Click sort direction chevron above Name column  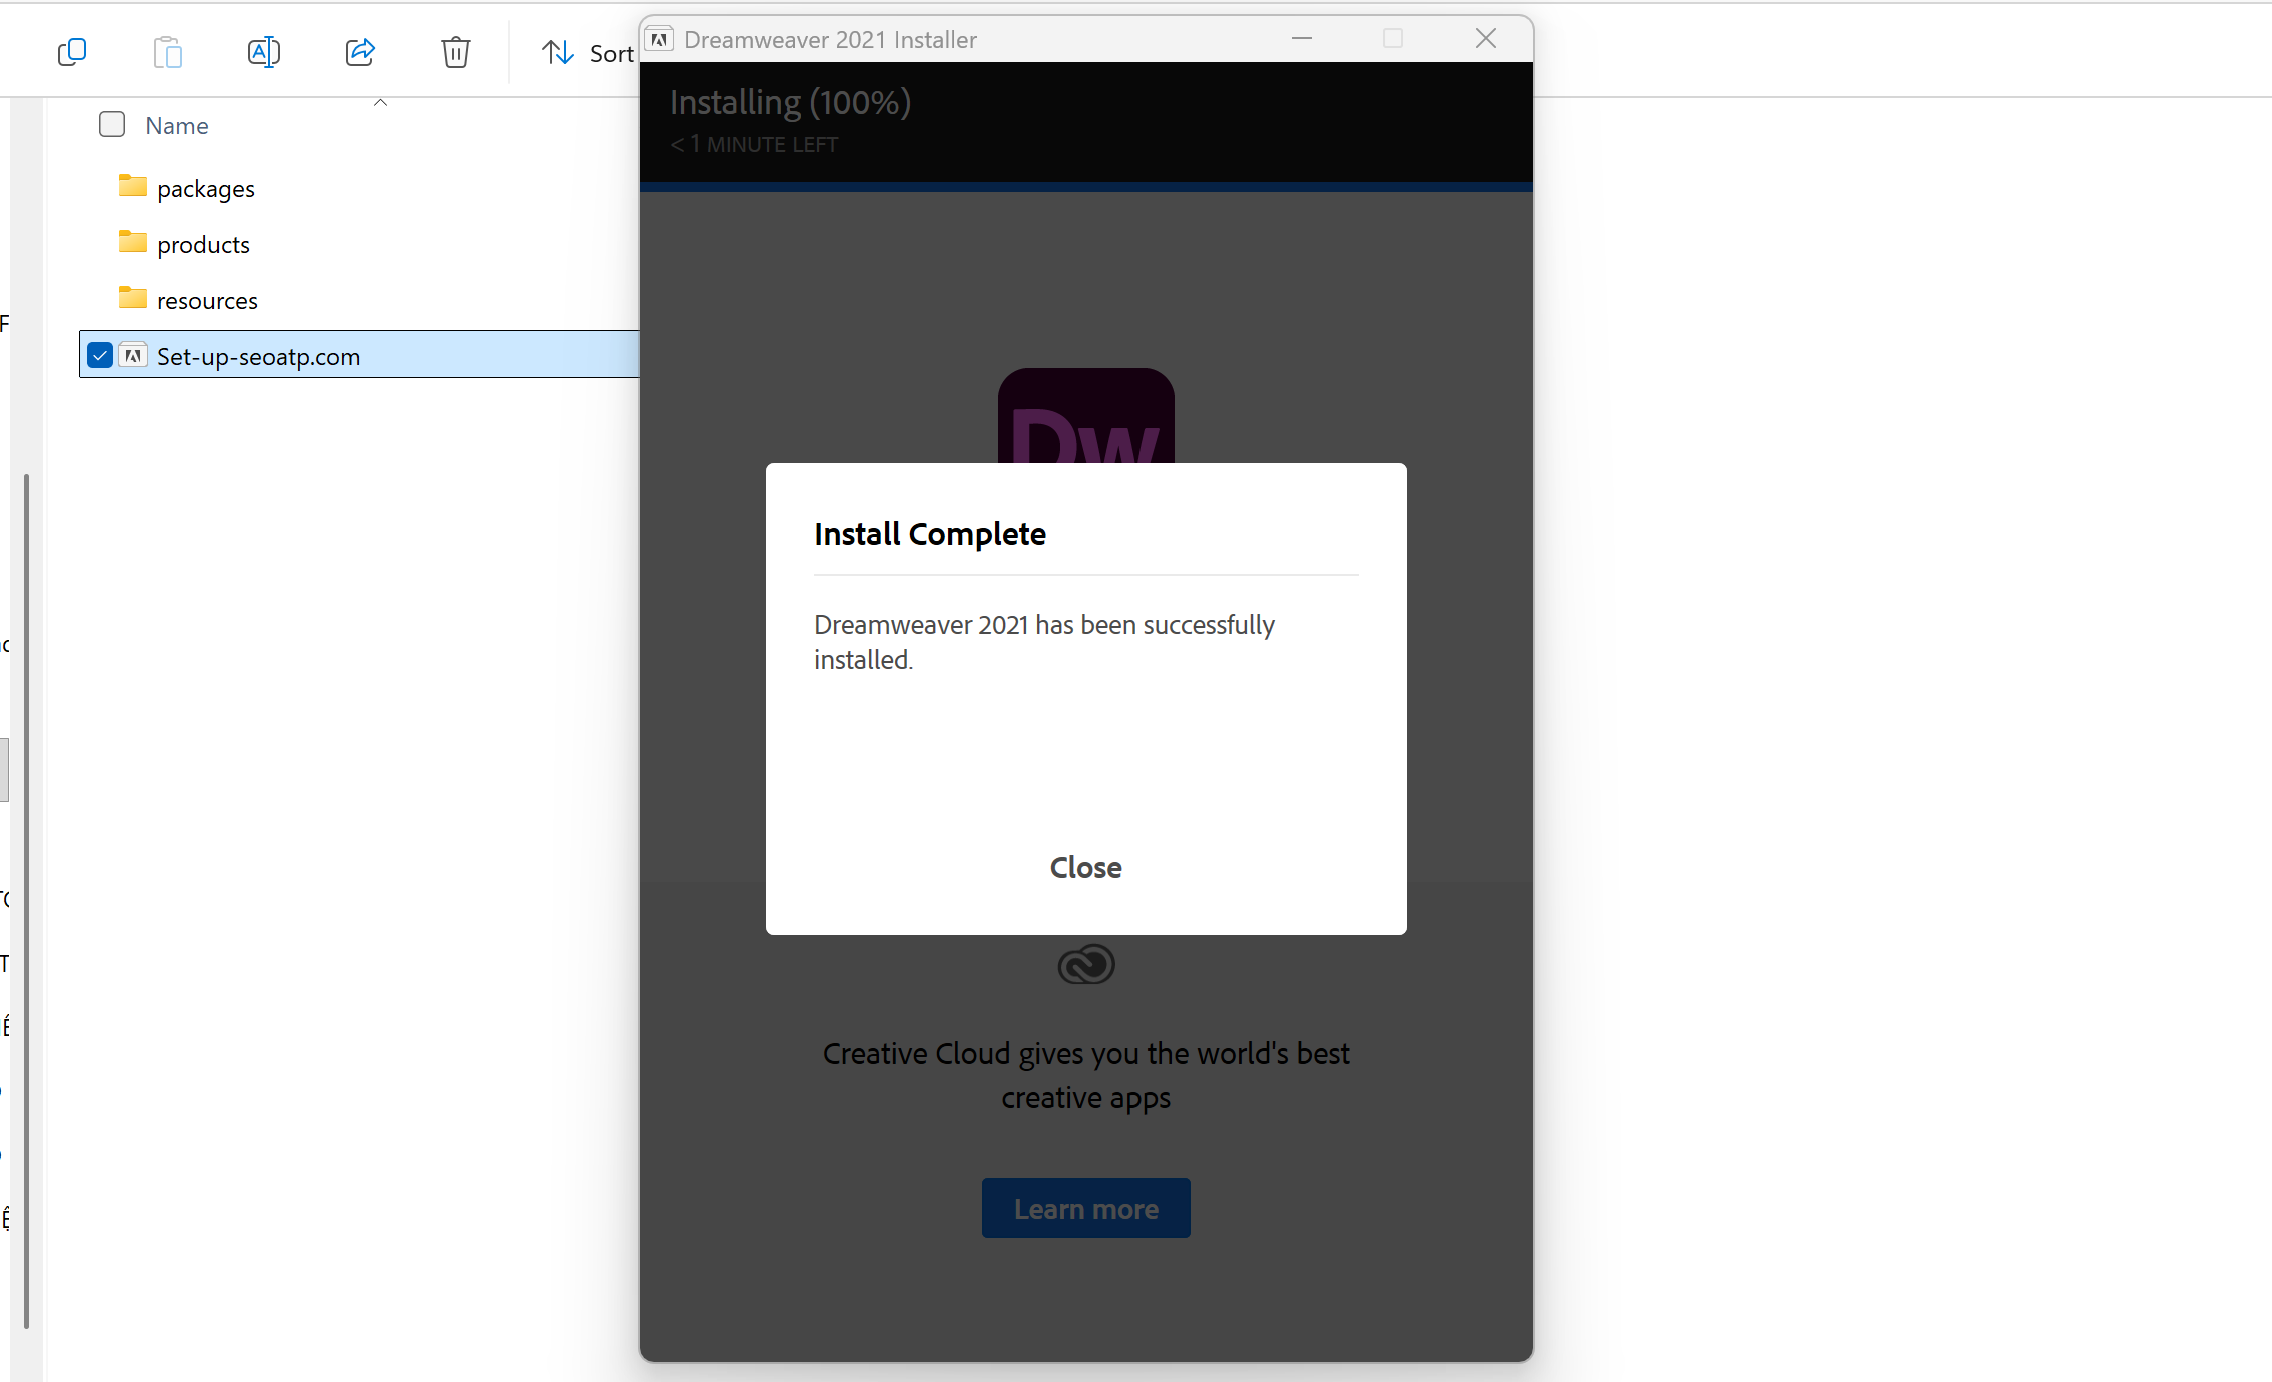[380, 102]
